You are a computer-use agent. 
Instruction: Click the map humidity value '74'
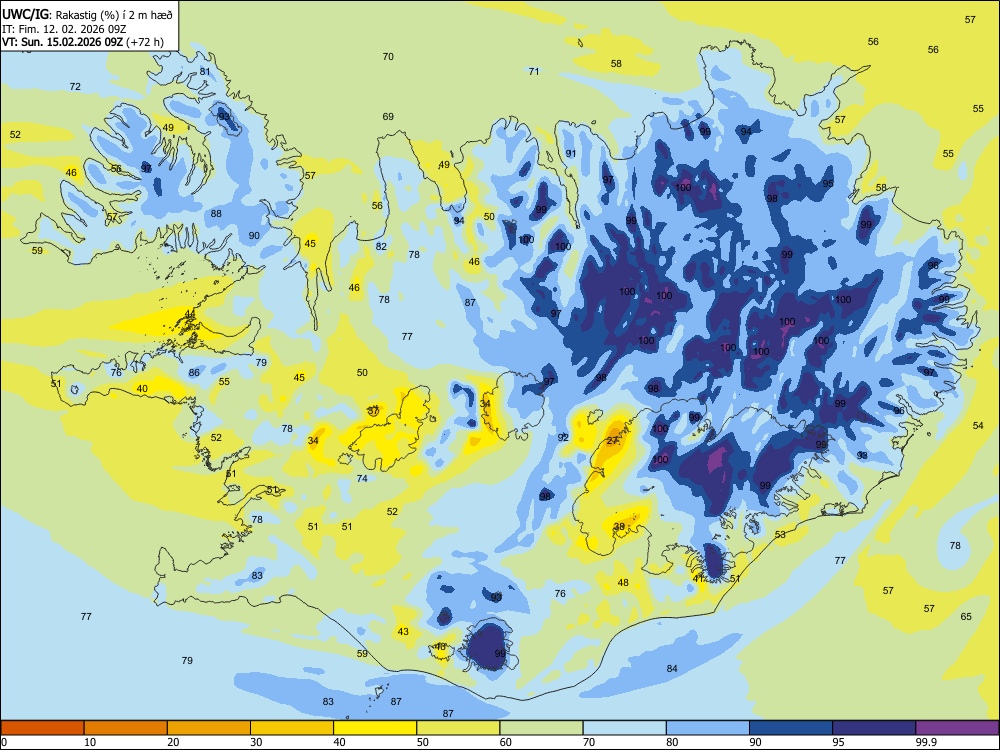tap(362, 479)
